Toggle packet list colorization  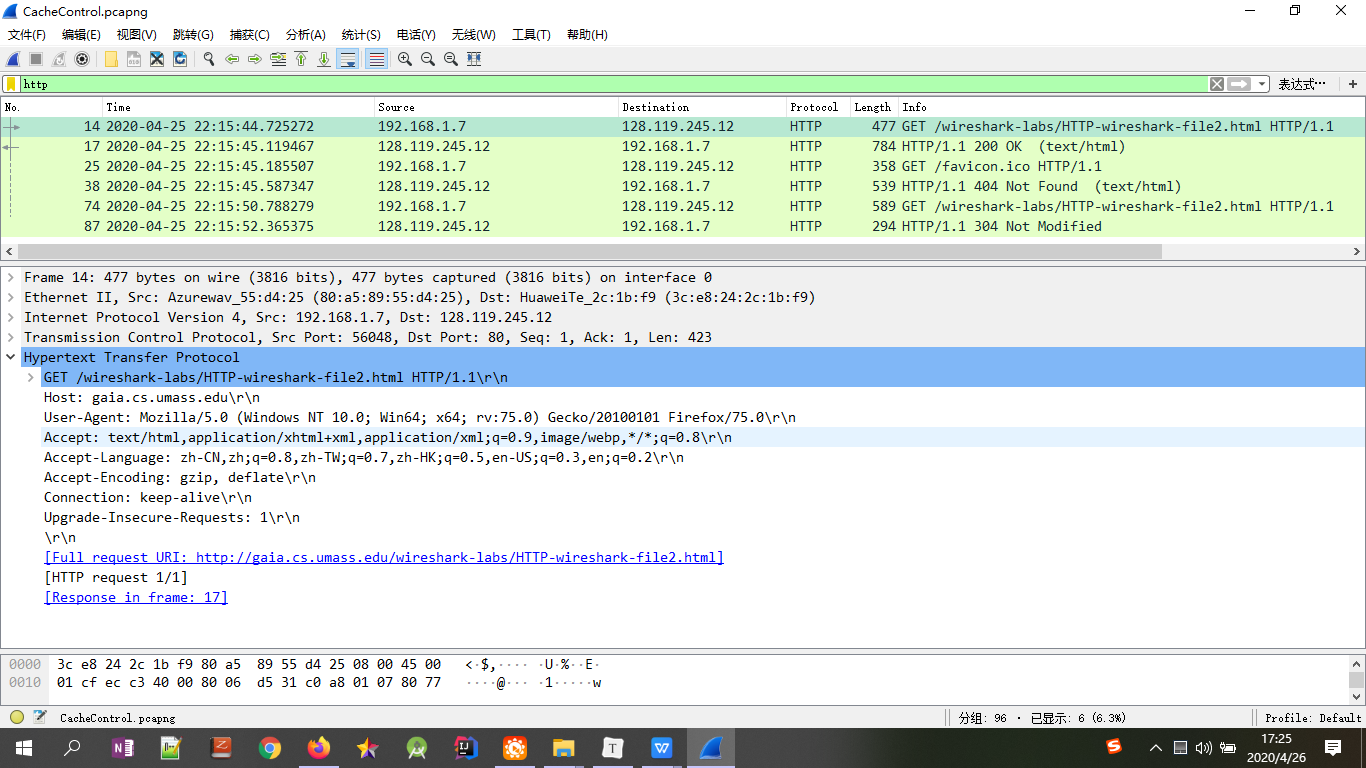point(374,59)
